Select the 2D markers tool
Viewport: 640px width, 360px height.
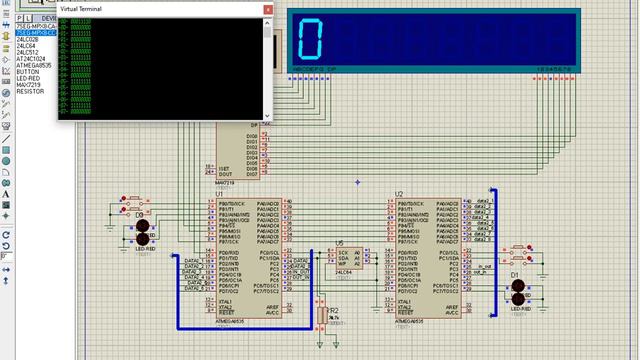pyautogui.click(x=6, y=216)
